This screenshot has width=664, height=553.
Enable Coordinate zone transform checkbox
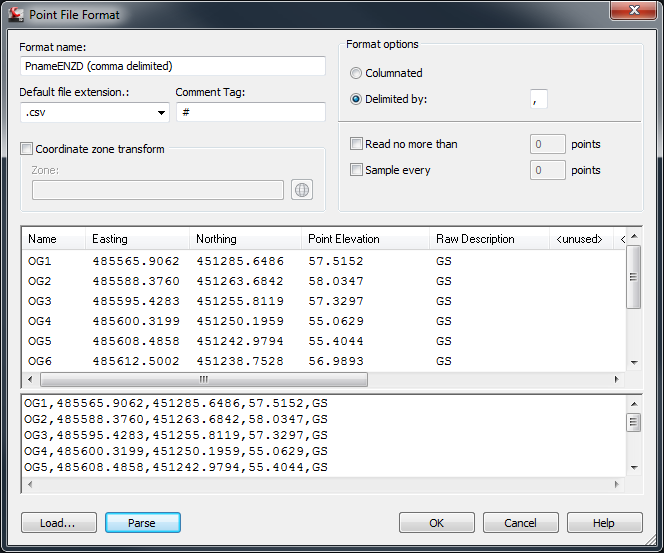[26, 149]
